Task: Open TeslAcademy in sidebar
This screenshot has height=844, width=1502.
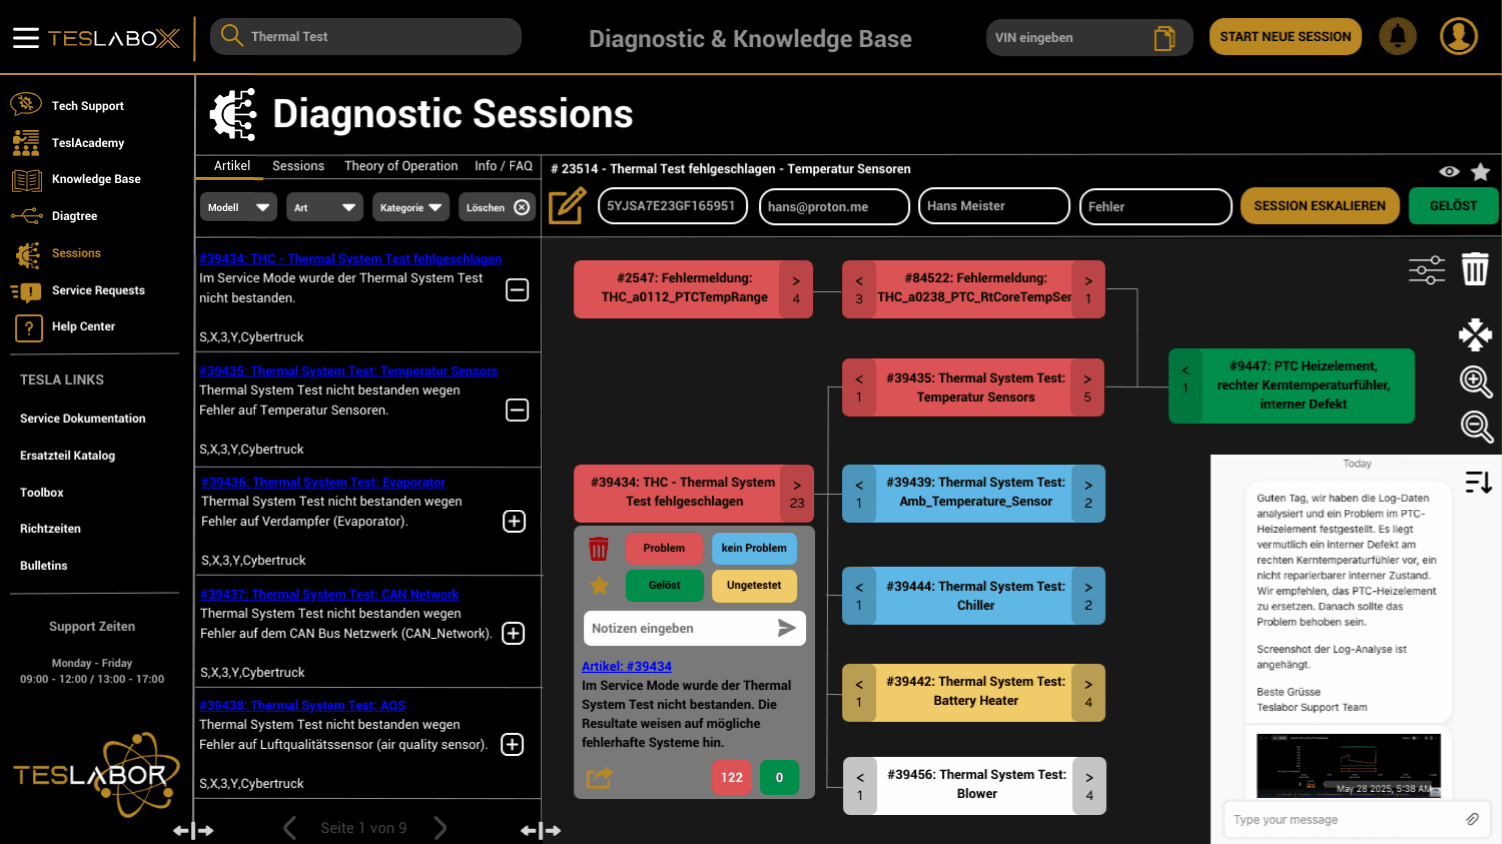Action: pos(88,143)
